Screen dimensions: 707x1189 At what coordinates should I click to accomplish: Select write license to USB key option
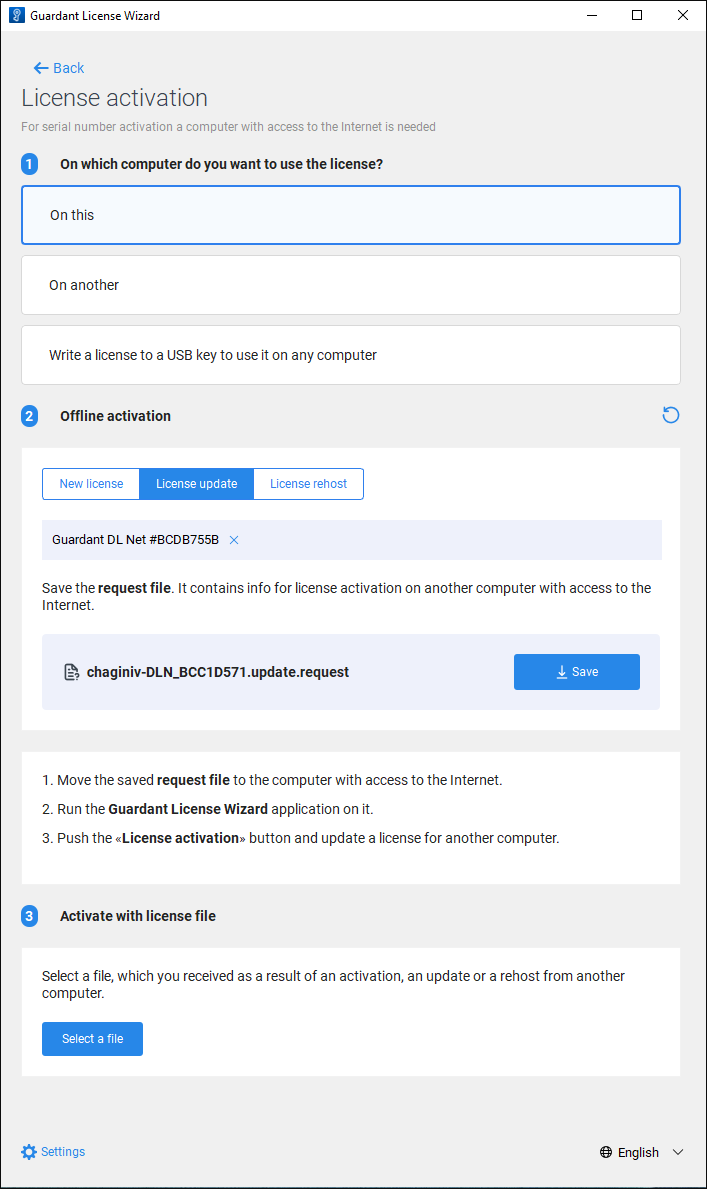point(350,355)
